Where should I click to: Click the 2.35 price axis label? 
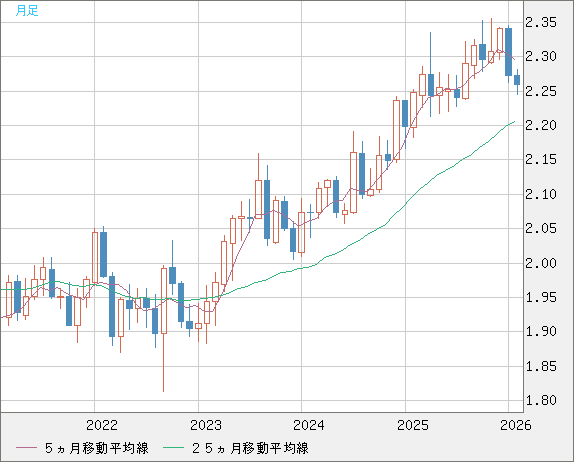tap(541, 23)
